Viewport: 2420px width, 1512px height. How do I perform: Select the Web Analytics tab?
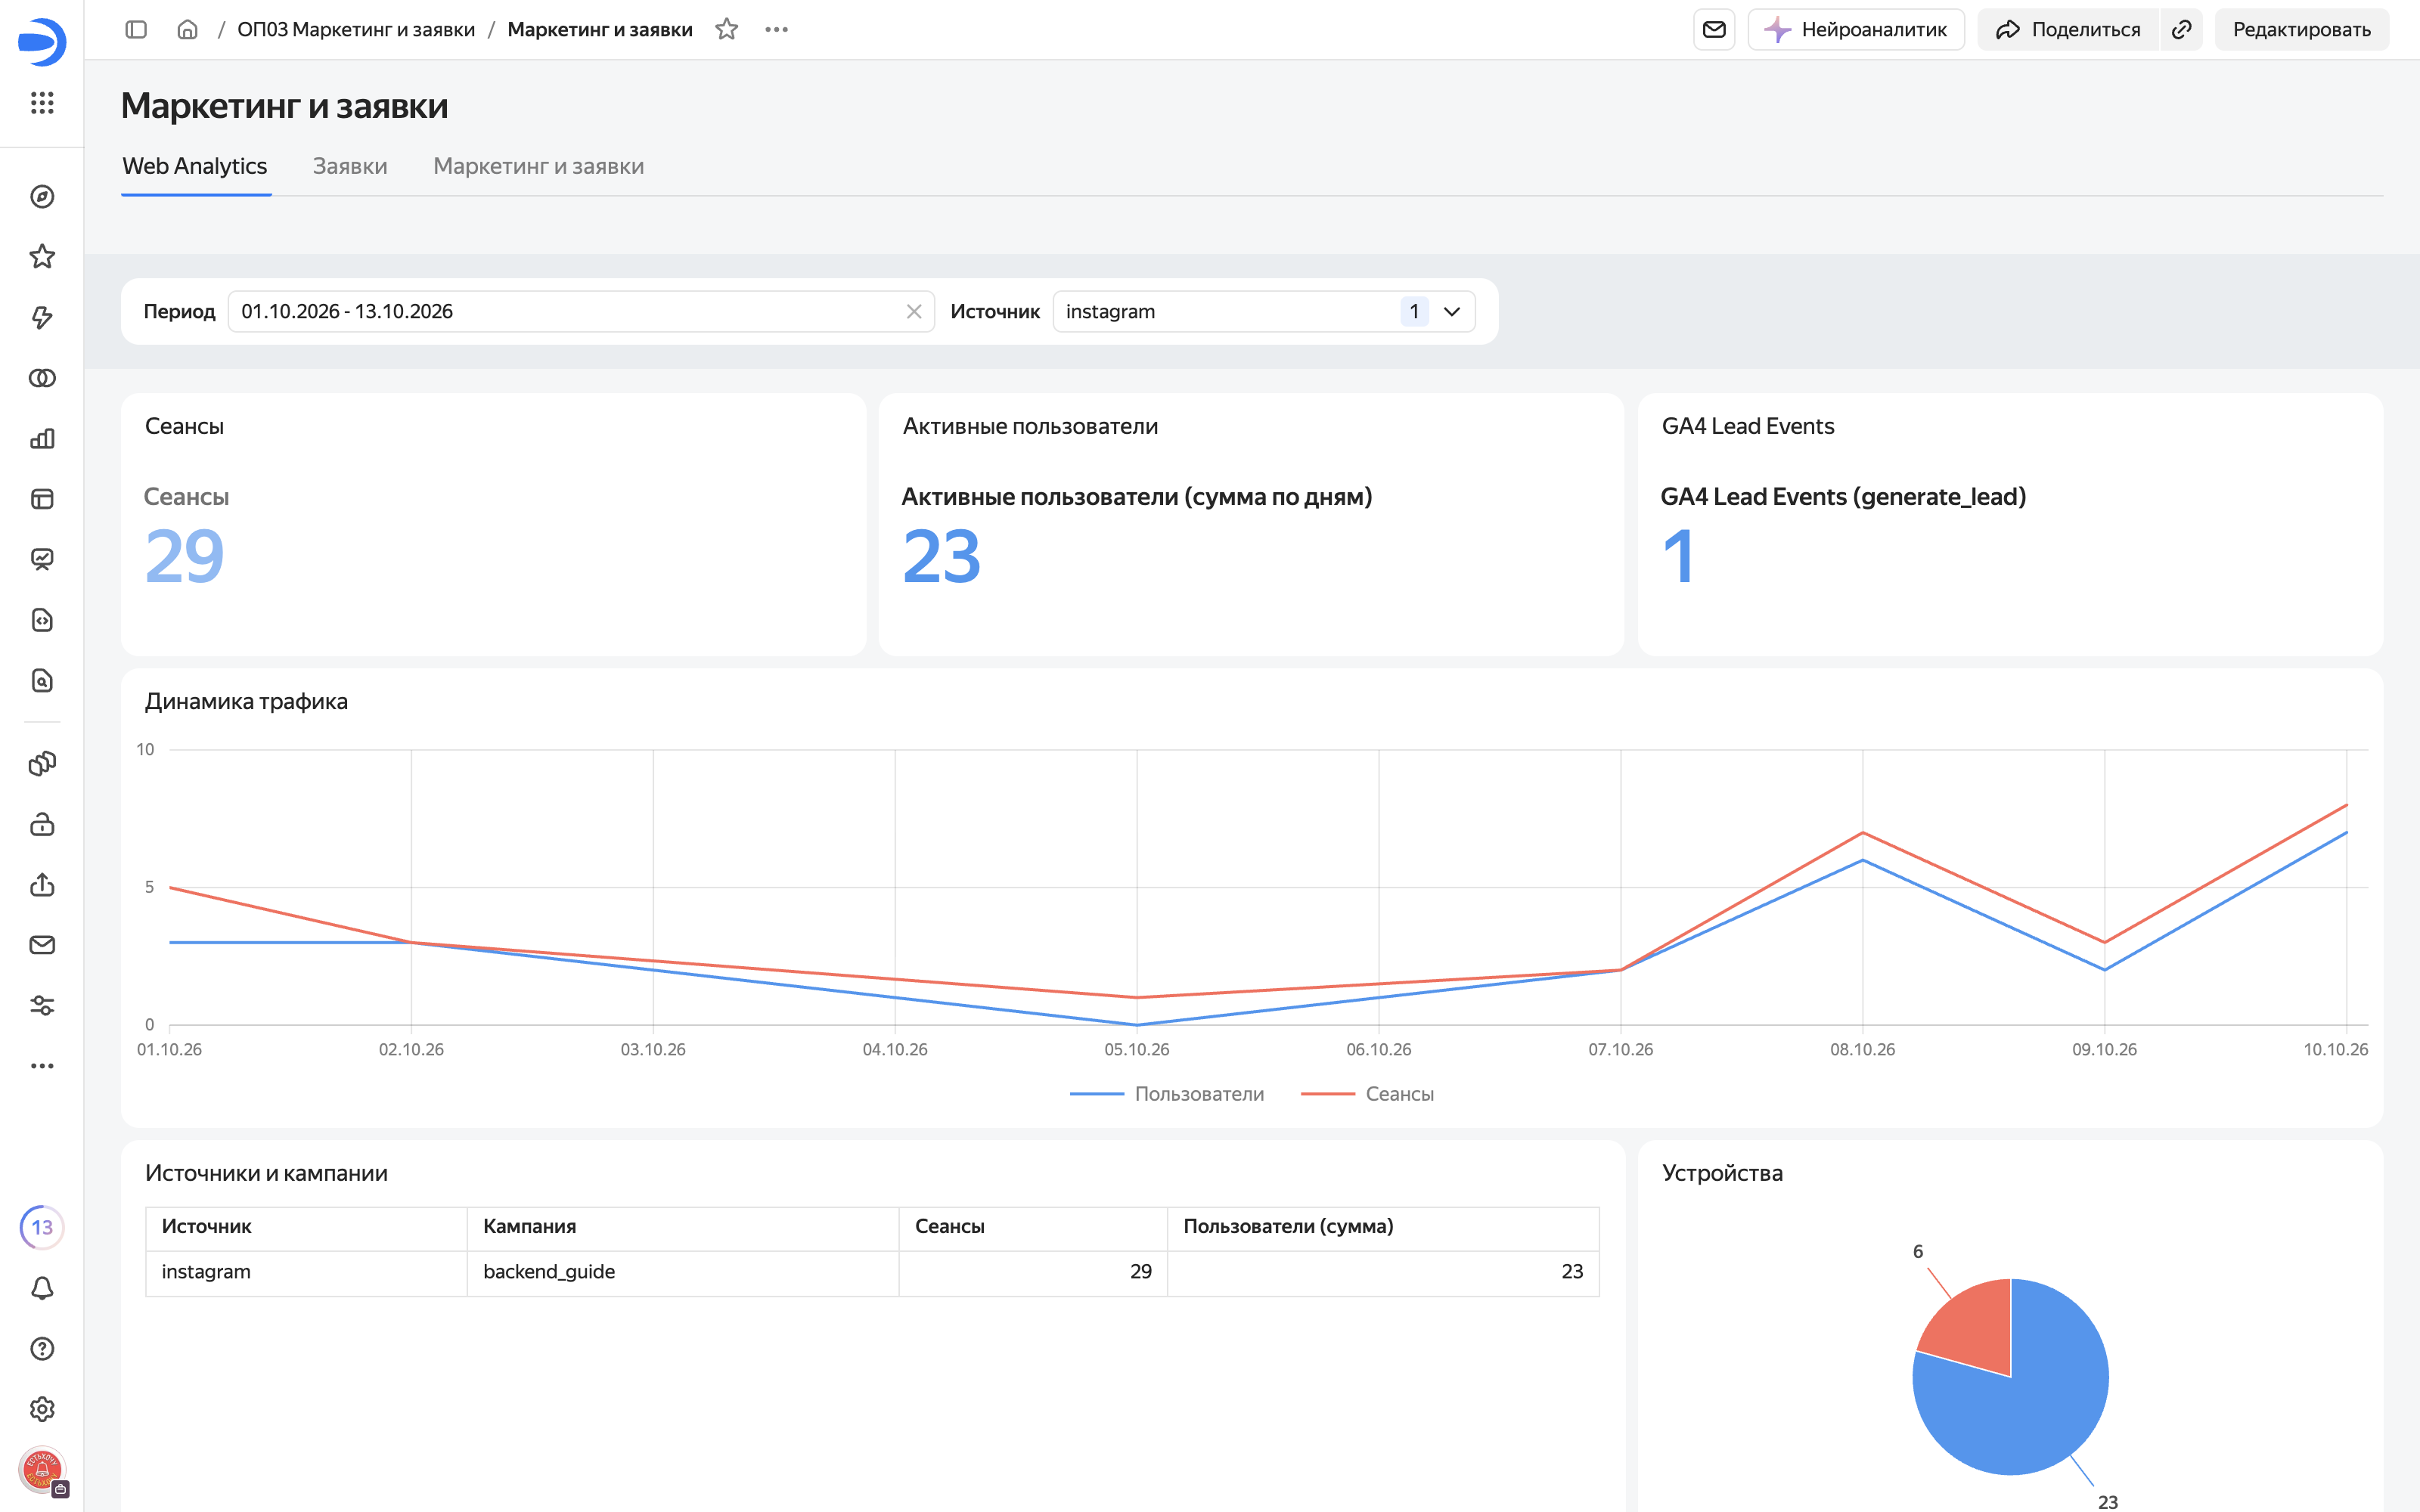pos(195,166)
